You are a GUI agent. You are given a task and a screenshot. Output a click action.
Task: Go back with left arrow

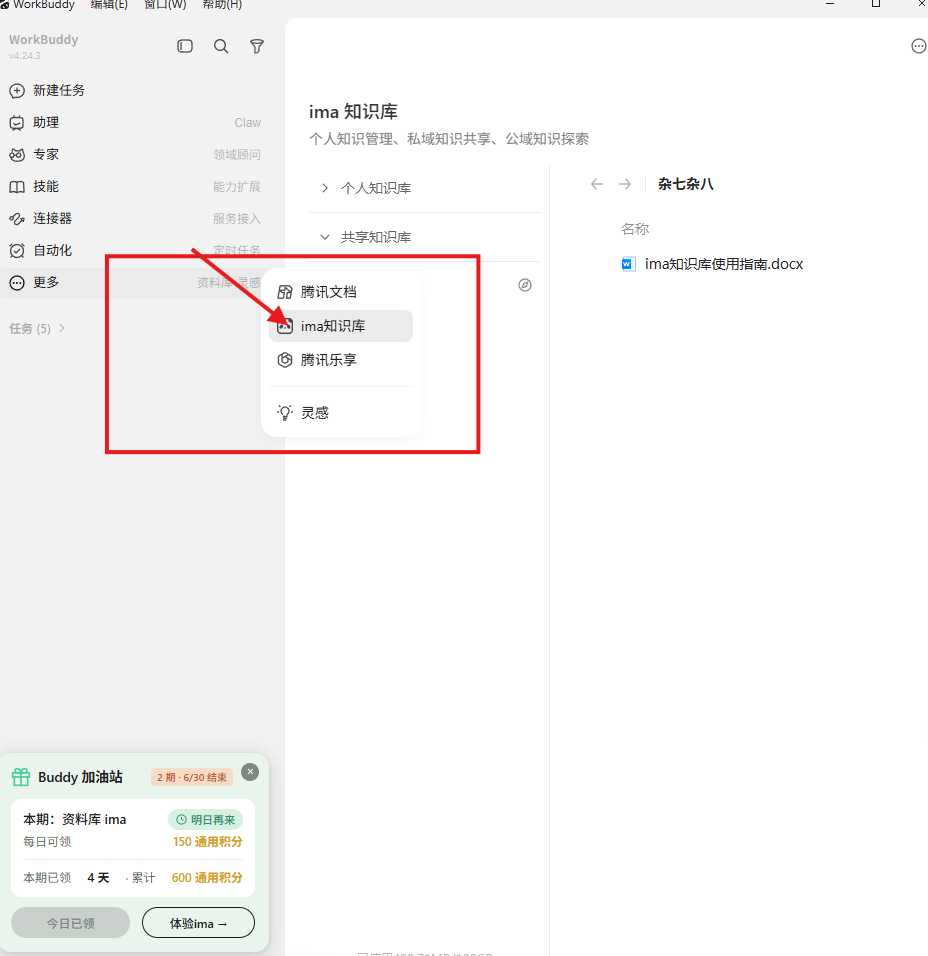[597, 184]
